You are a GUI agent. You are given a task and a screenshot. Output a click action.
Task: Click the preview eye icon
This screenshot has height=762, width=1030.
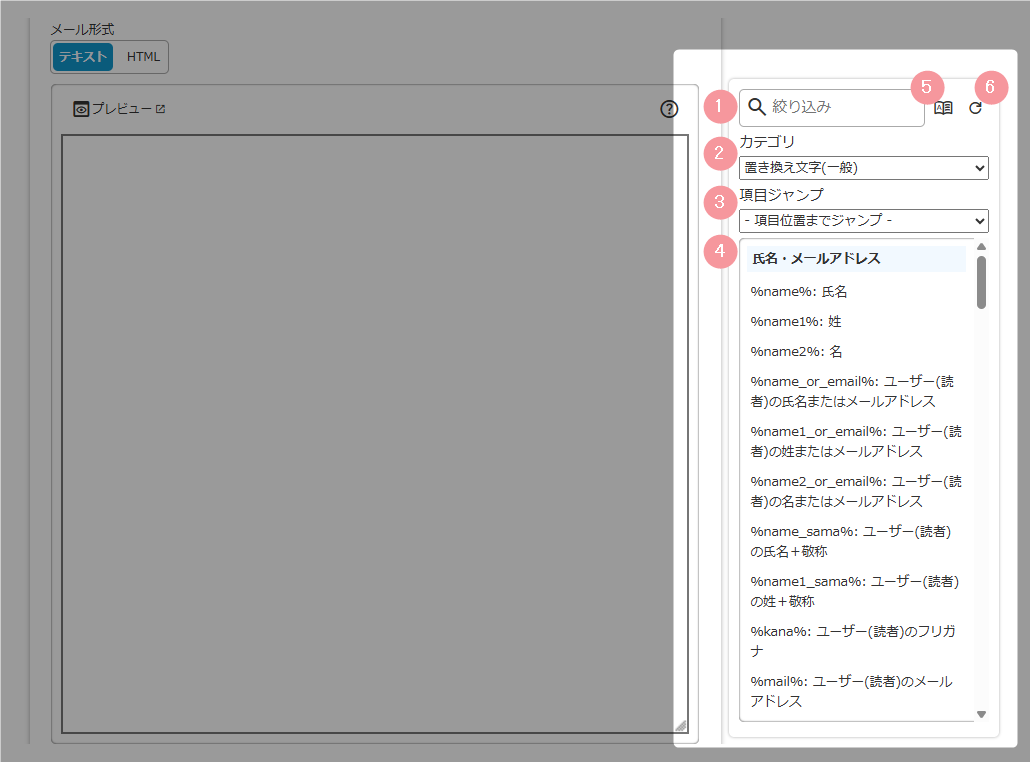(82, 109)
